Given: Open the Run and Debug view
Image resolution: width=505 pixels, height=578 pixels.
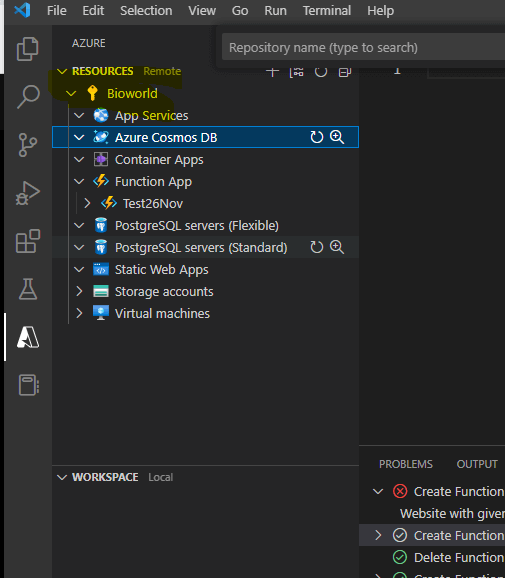Looking at the screenshot, I should coord(28,193).
